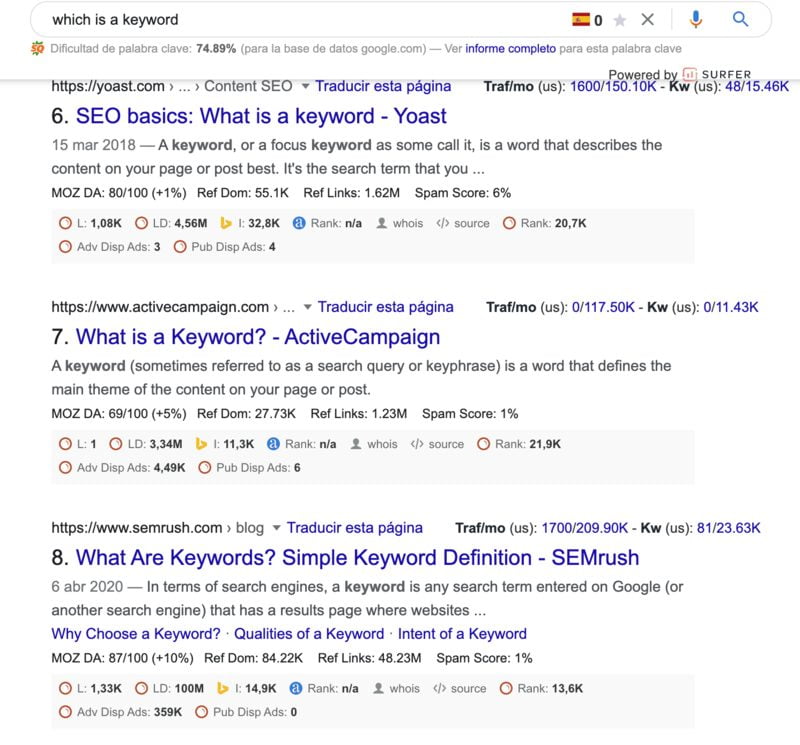800x745 pixels.
Task: View source for the Yoast result
Action: coord(463,223)
